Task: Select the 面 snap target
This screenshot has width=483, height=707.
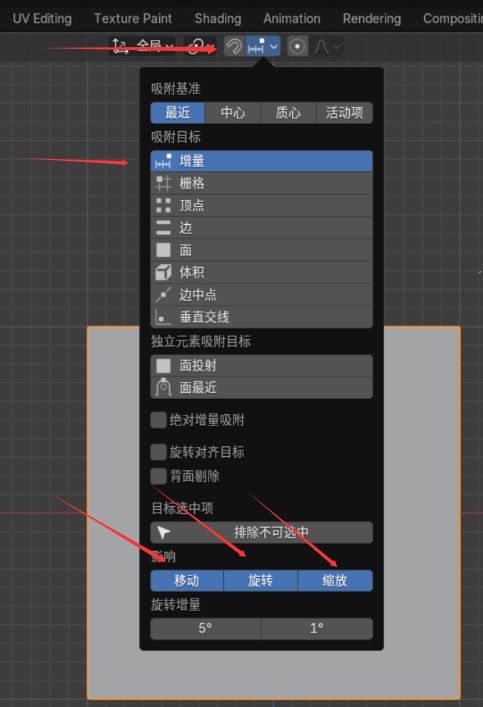Action: pos(262,250)
